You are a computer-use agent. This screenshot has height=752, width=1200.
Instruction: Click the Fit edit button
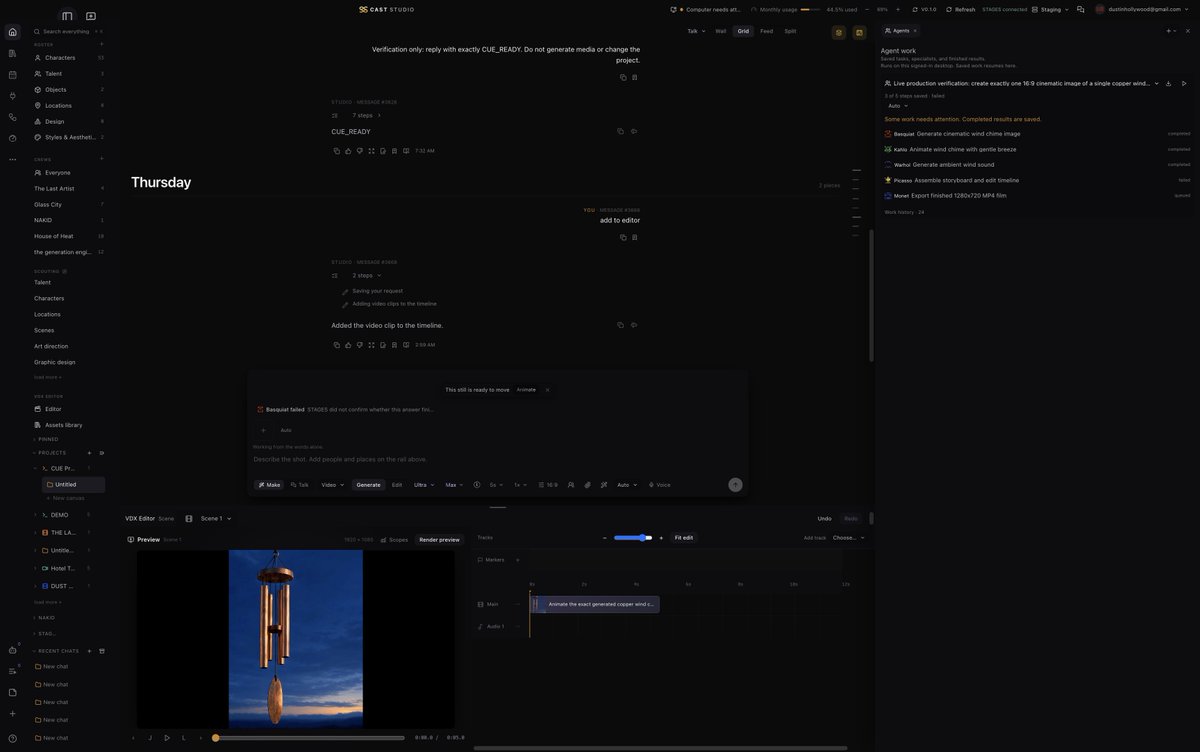(684, 538)
